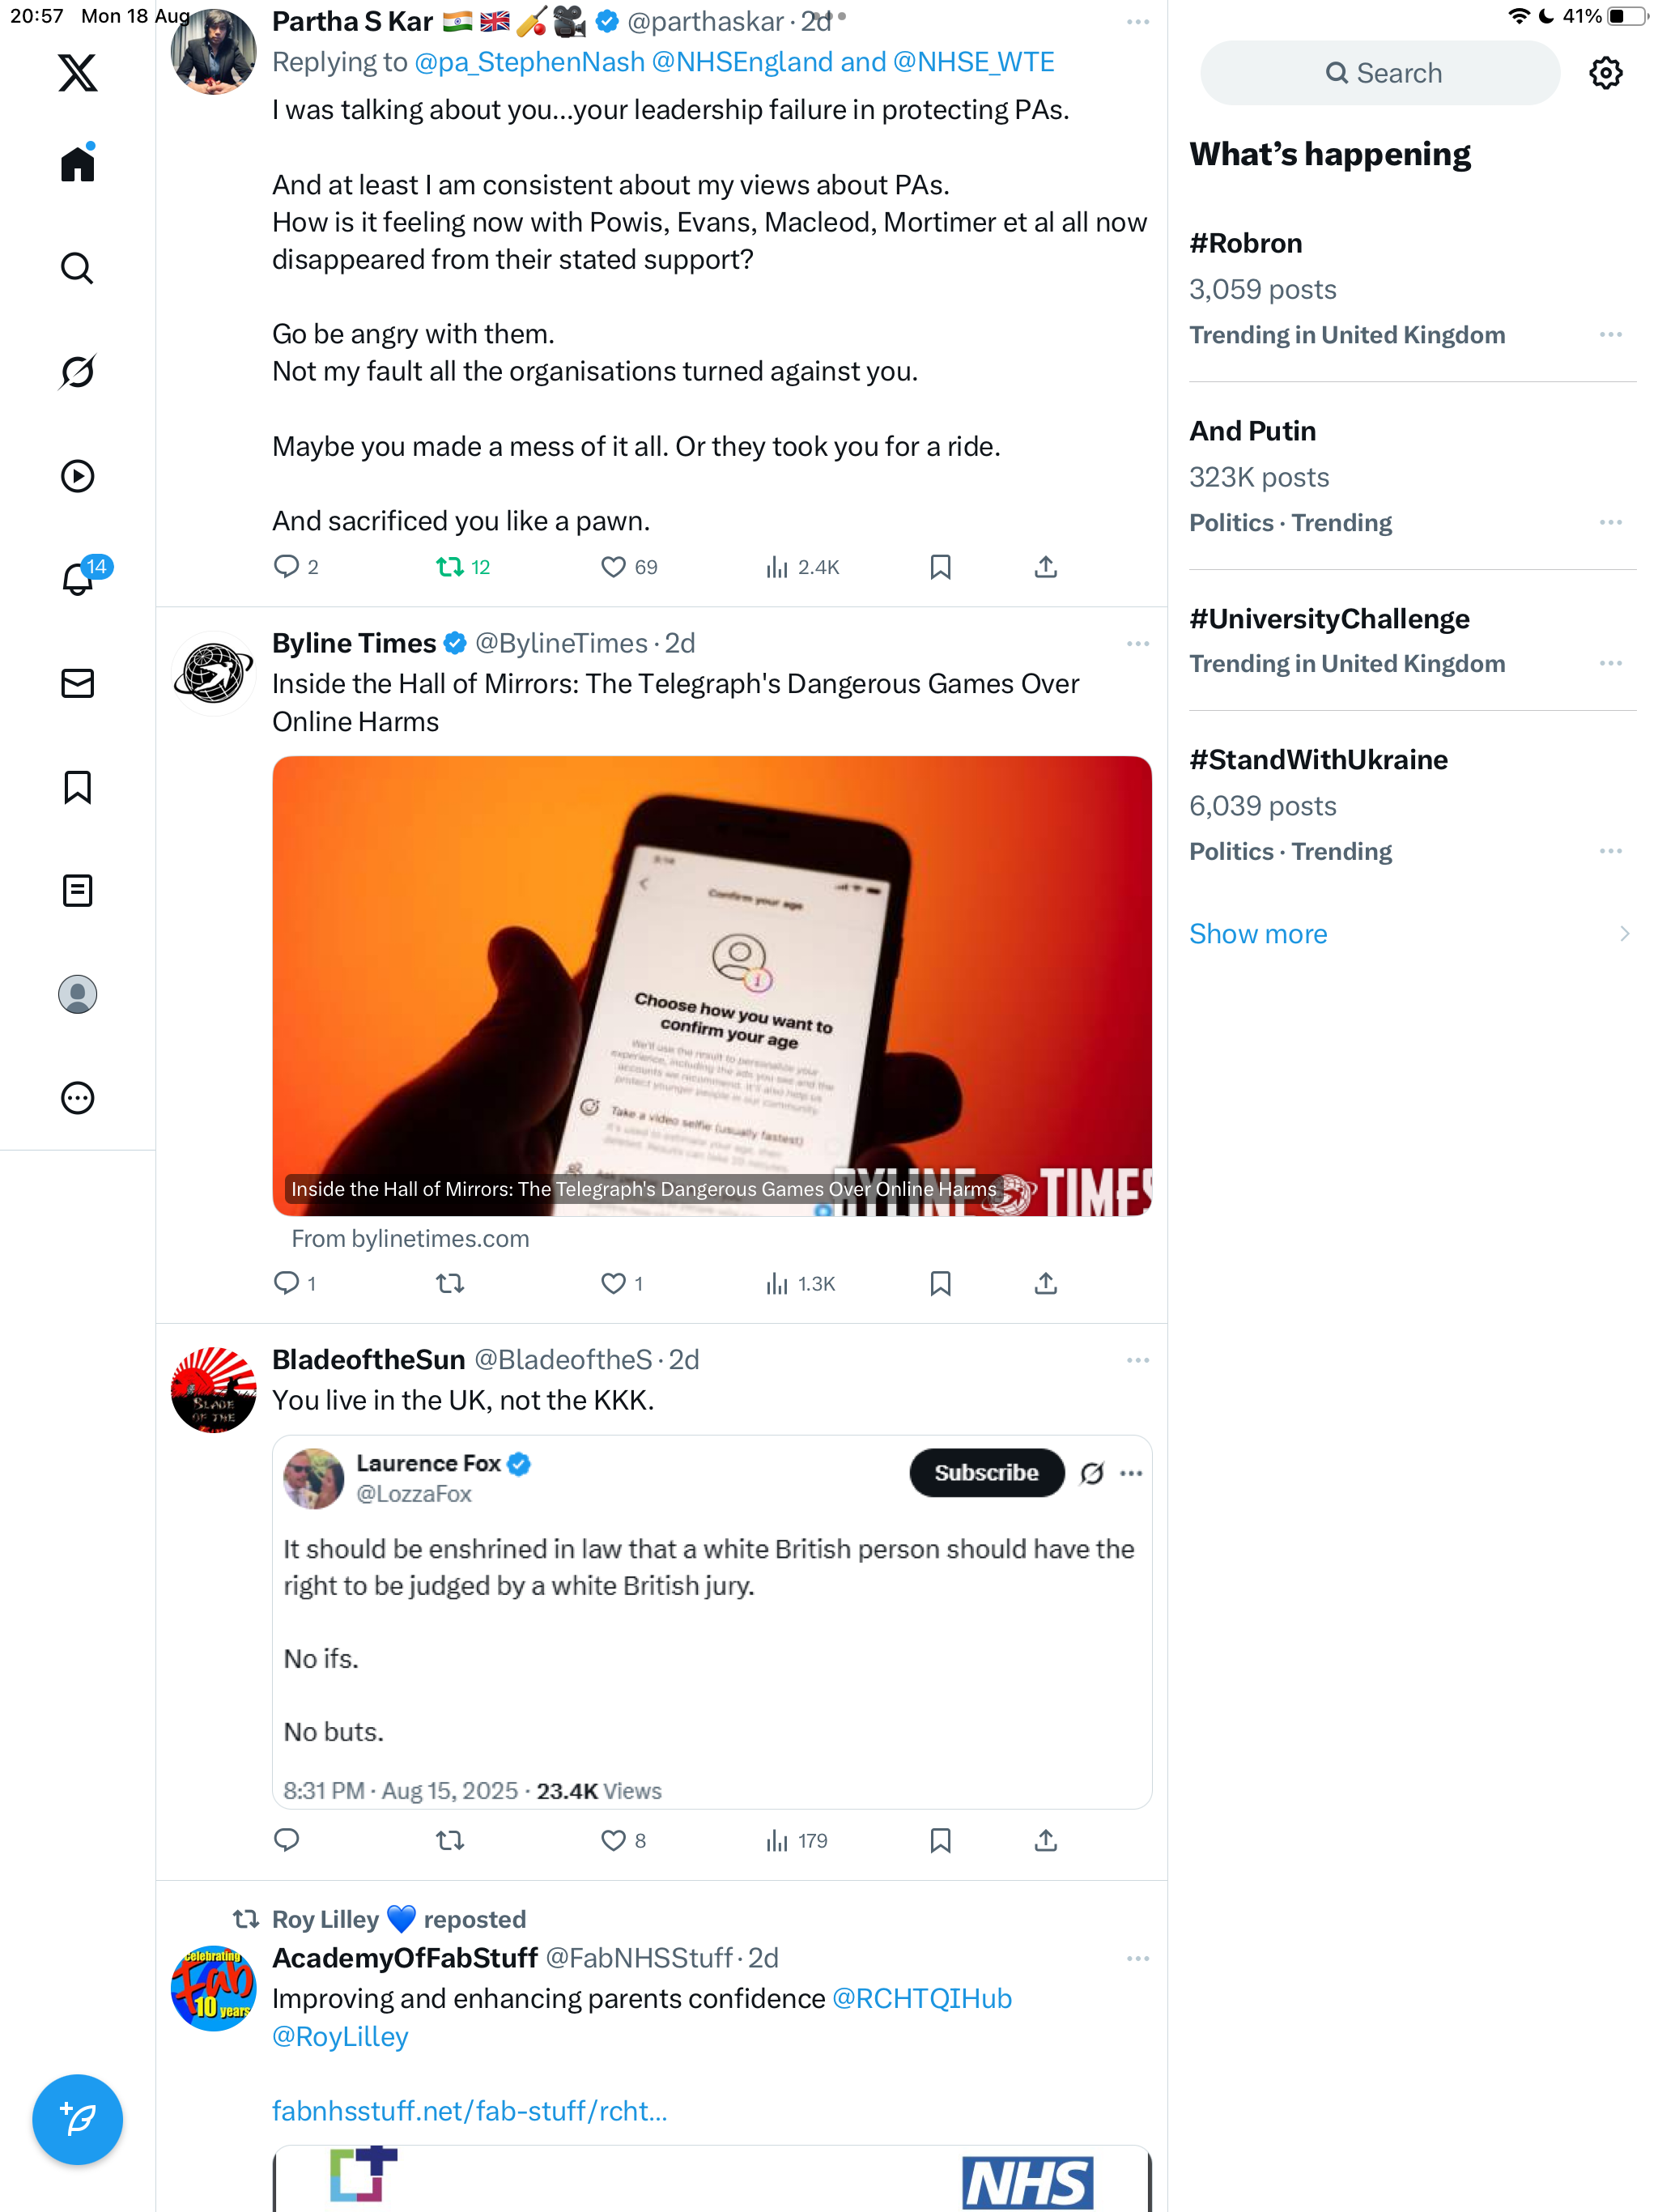This screenshot has width=1658, height=2212.
Task: Subscribe to Laurence Fox
Action: click(986, 1473)
